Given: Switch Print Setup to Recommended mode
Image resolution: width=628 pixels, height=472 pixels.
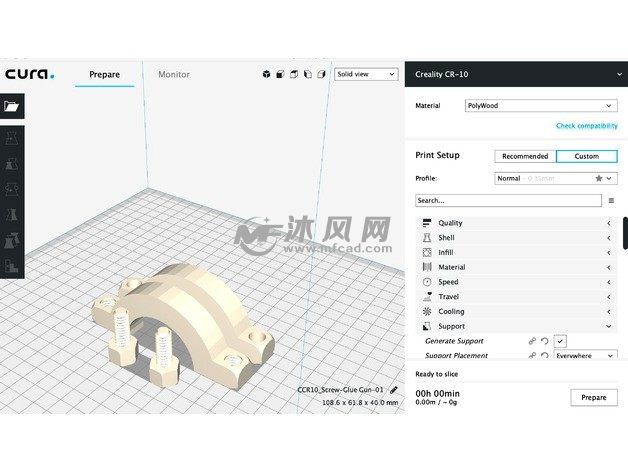Looking at the screenshot, I should click(525, 156).
